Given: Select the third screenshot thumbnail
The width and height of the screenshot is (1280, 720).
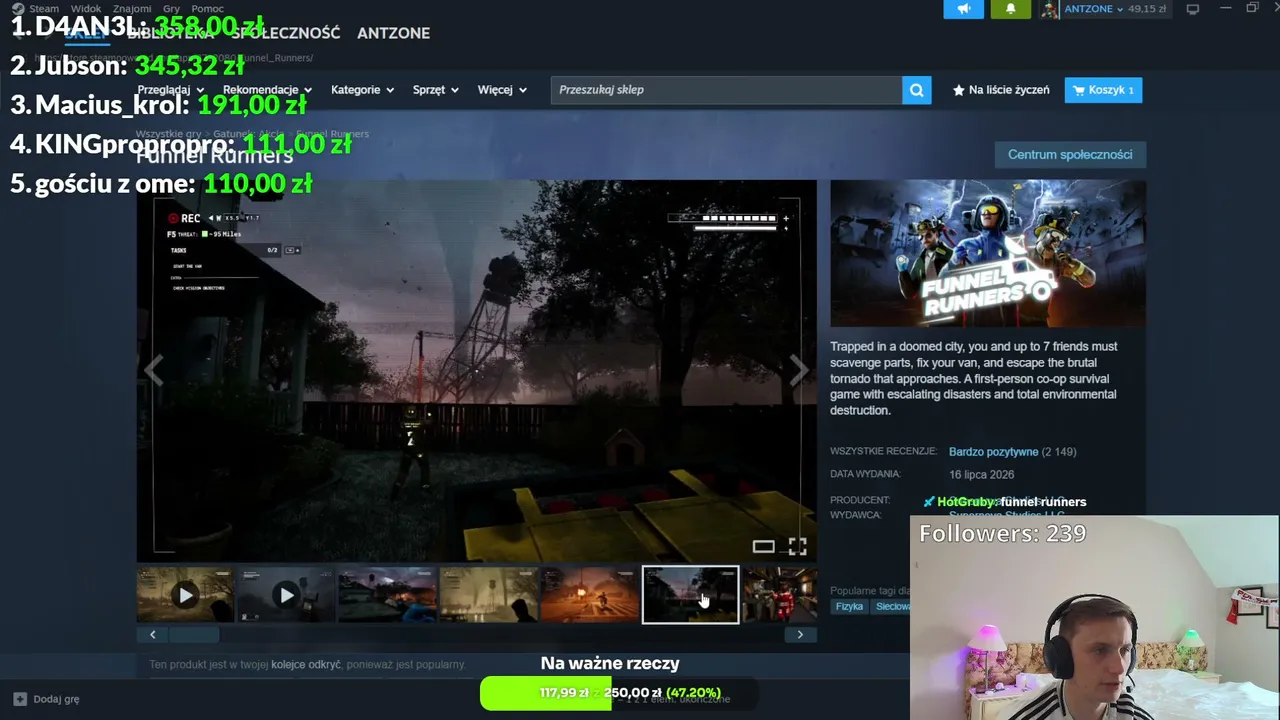Looking at the screenshot, I should click(x=388, y=595).
